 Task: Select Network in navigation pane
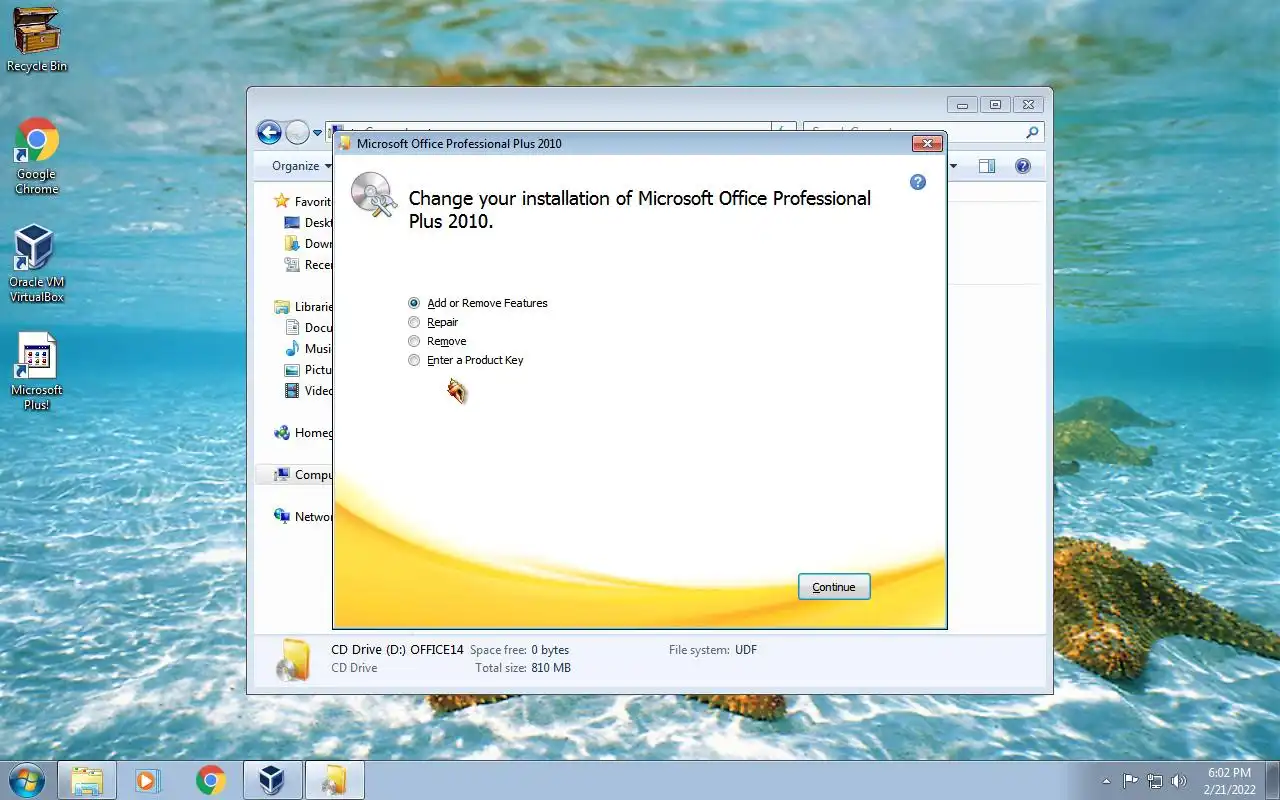302,517
